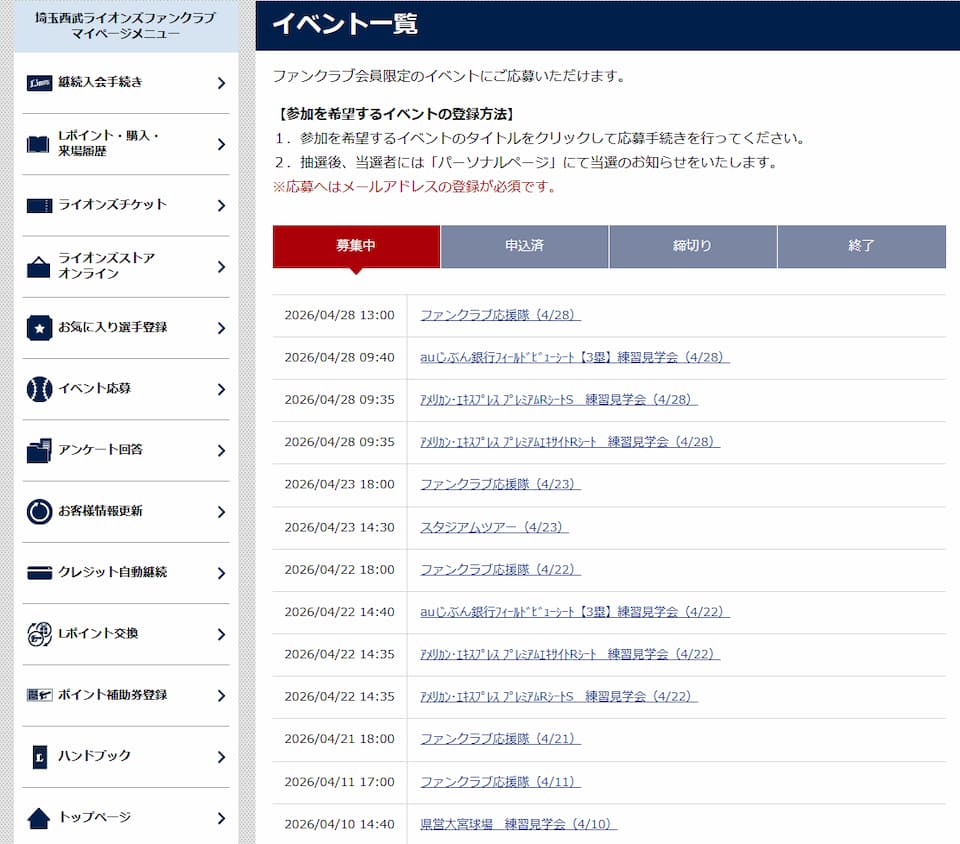This screenshot has height=844, width=960.
Task: Select the 募集中 tab
Action: pyautogui.click(x=356, y=246)
